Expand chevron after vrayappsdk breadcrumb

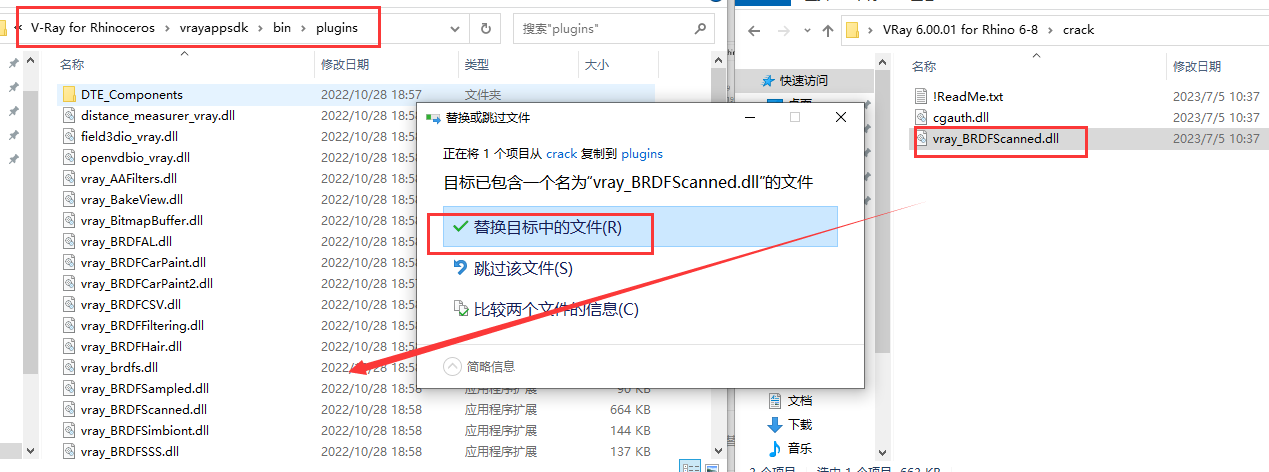tap(261, 28)
